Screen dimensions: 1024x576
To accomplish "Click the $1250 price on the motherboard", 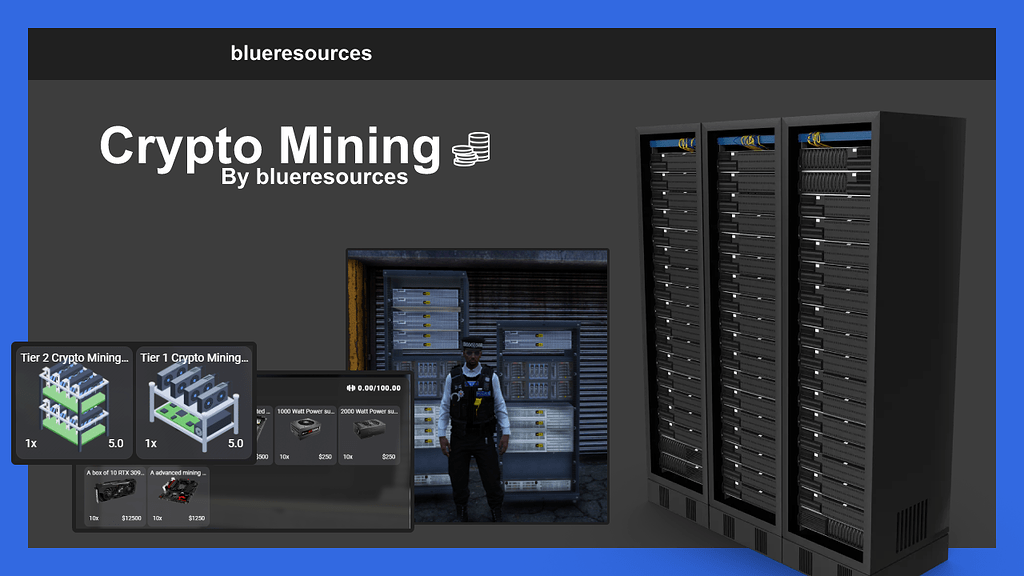I will tap(197, 518).
